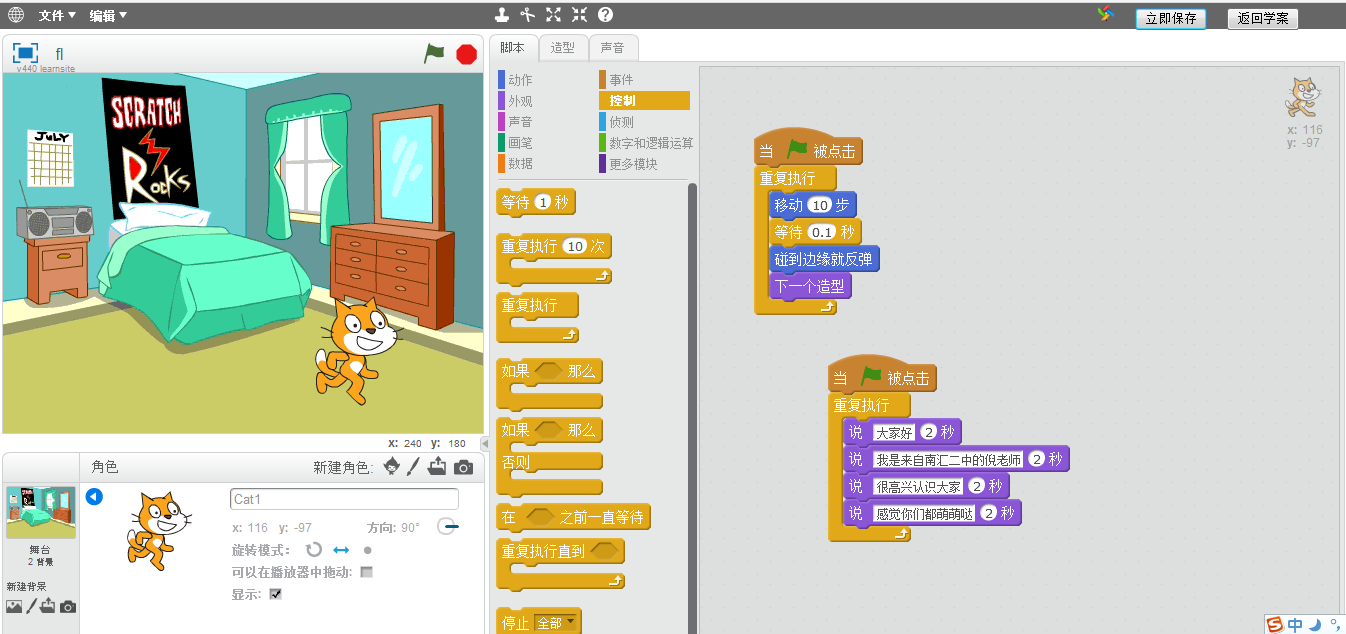The width and height of the screenshot is (1346, 634).
Task: Click the 在…之前一直等待 block
Action: point(573,517)
